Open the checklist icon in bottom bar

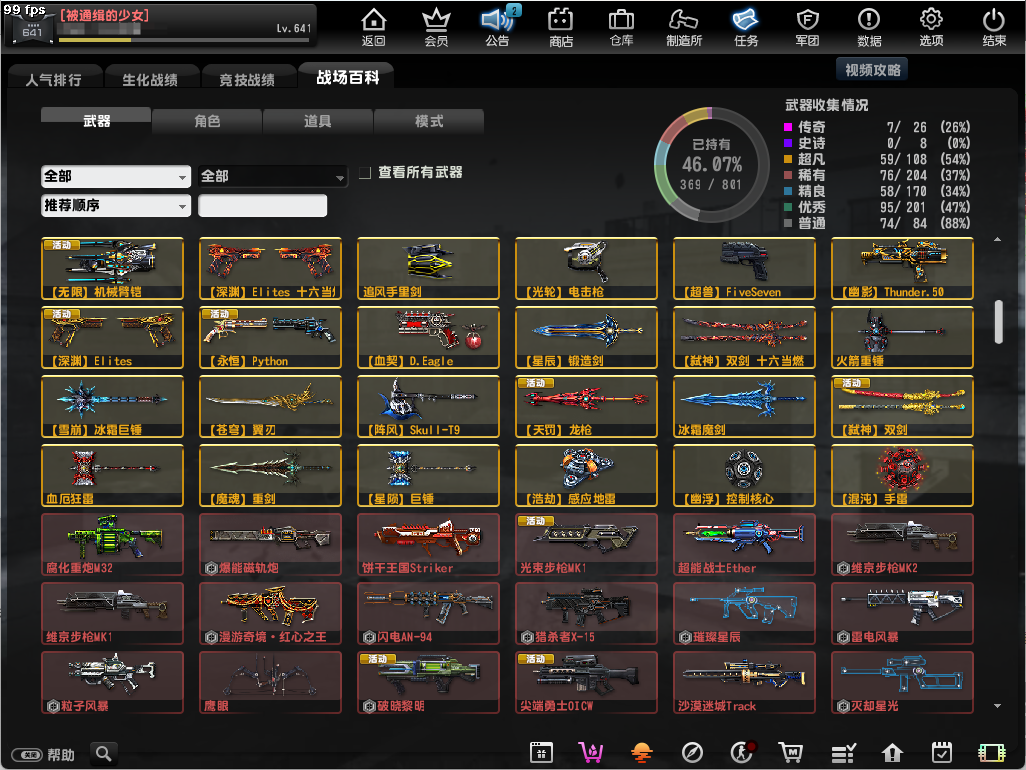click(843, 754)
